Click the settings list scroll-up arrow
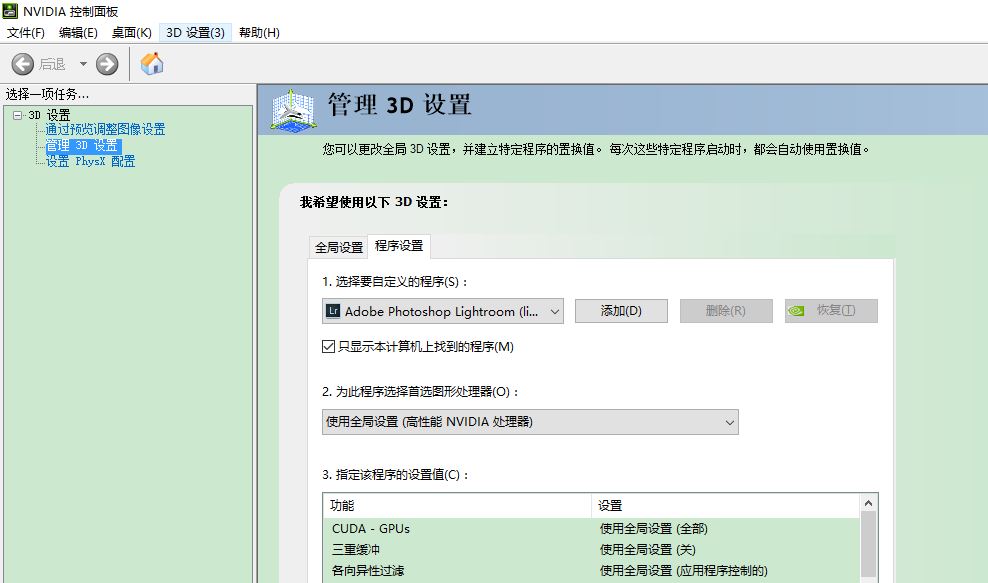 (x=868, y=503)
